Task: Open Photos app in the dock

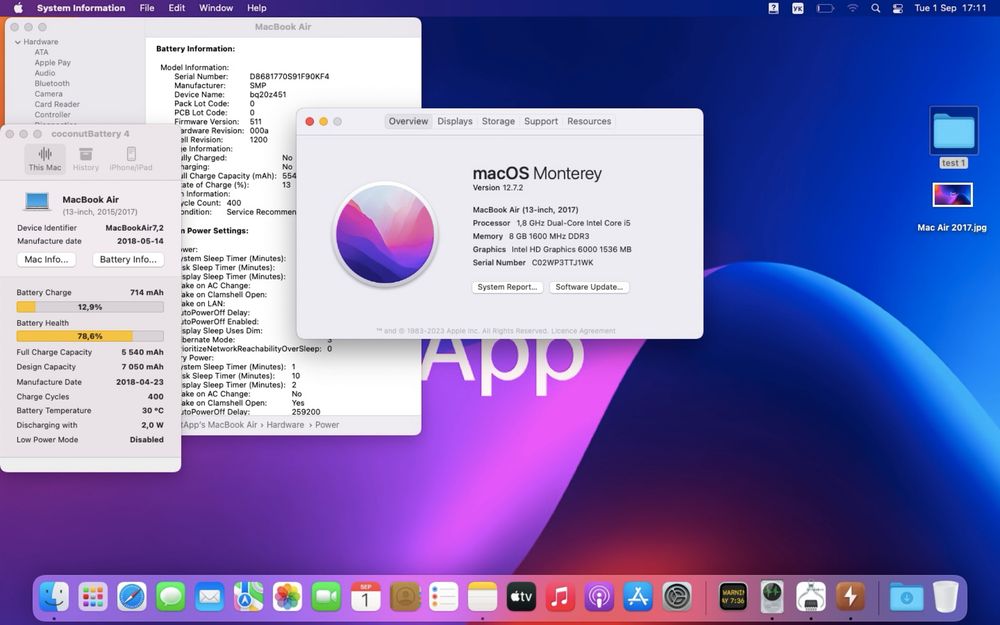Action: 288,598
